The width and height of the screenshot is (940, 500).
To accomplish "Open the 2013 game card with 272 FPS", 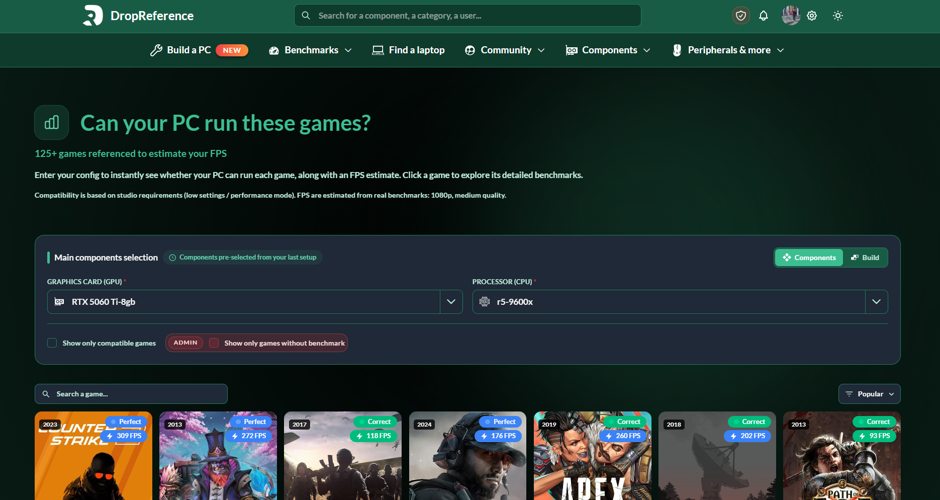I will point(218,456).
